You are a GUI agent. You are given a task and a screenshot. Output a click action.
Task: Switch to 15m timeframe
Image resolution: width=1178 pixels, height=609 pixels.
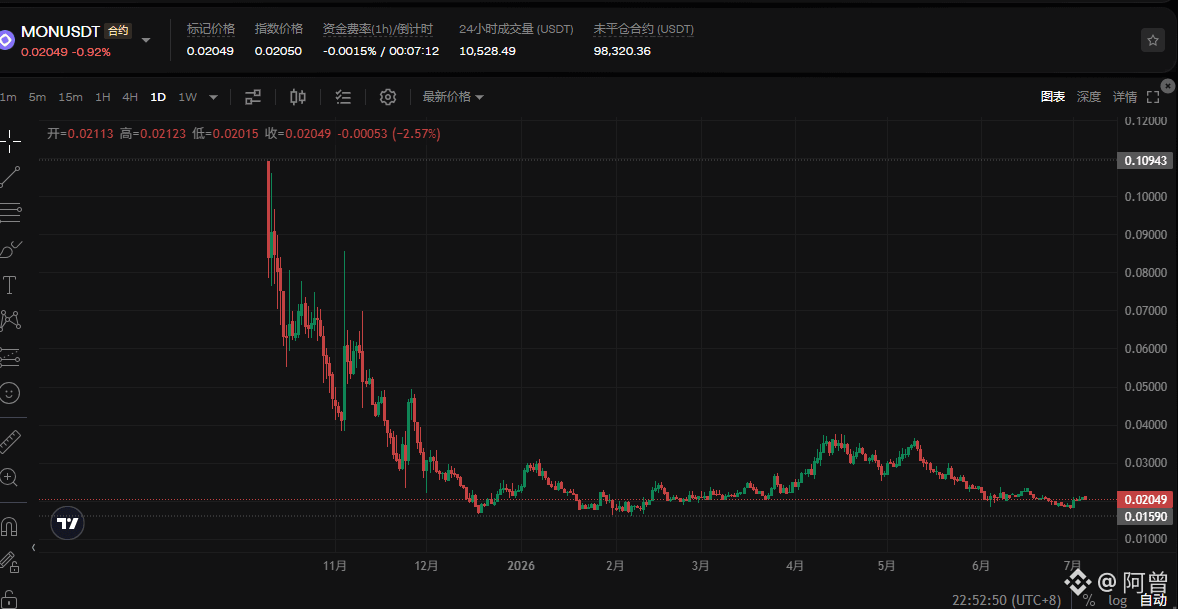point(71,97)
